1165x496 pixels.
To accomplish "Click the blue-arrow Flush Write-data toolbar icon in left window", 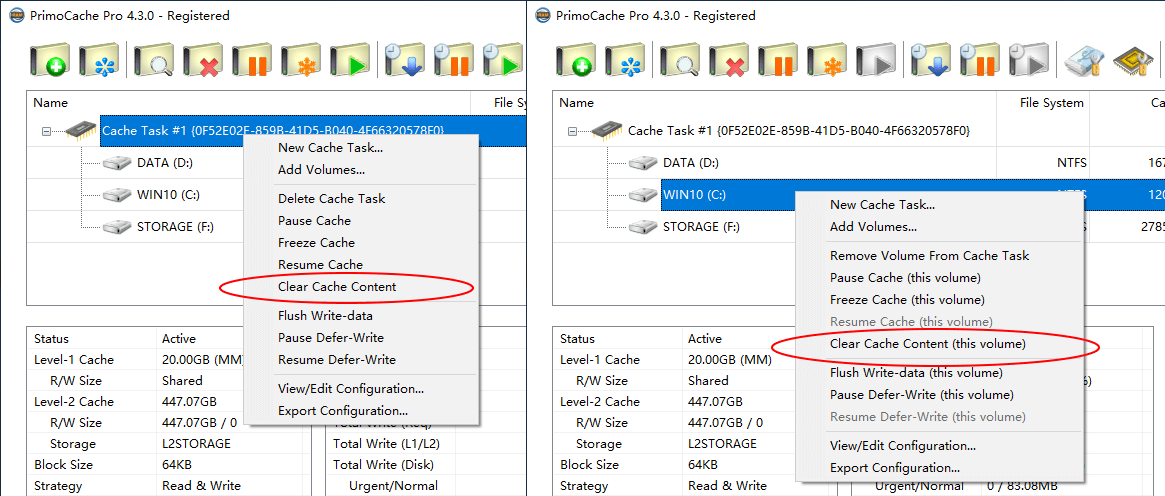I will pyautogui.click(x=404, y=60).
